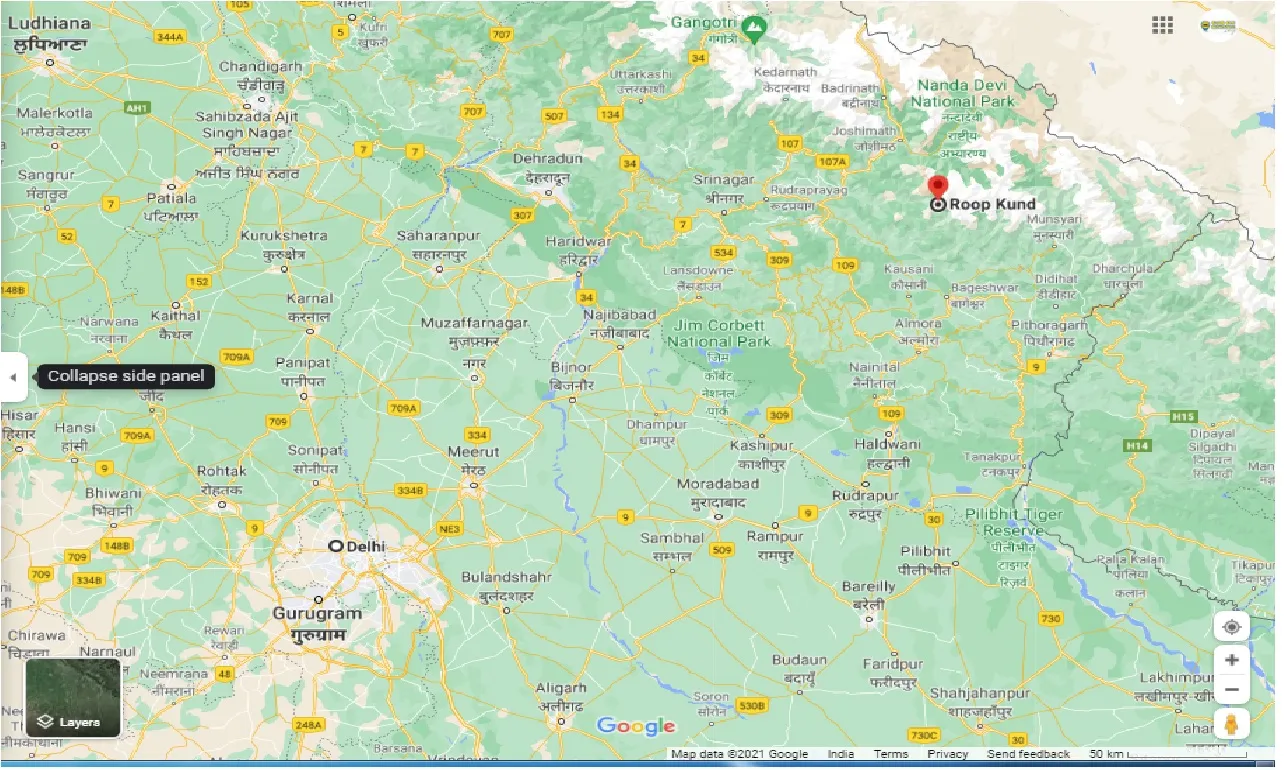Open the India region selector
Viewport: 1284px width, 770px height.
point(842,754)
